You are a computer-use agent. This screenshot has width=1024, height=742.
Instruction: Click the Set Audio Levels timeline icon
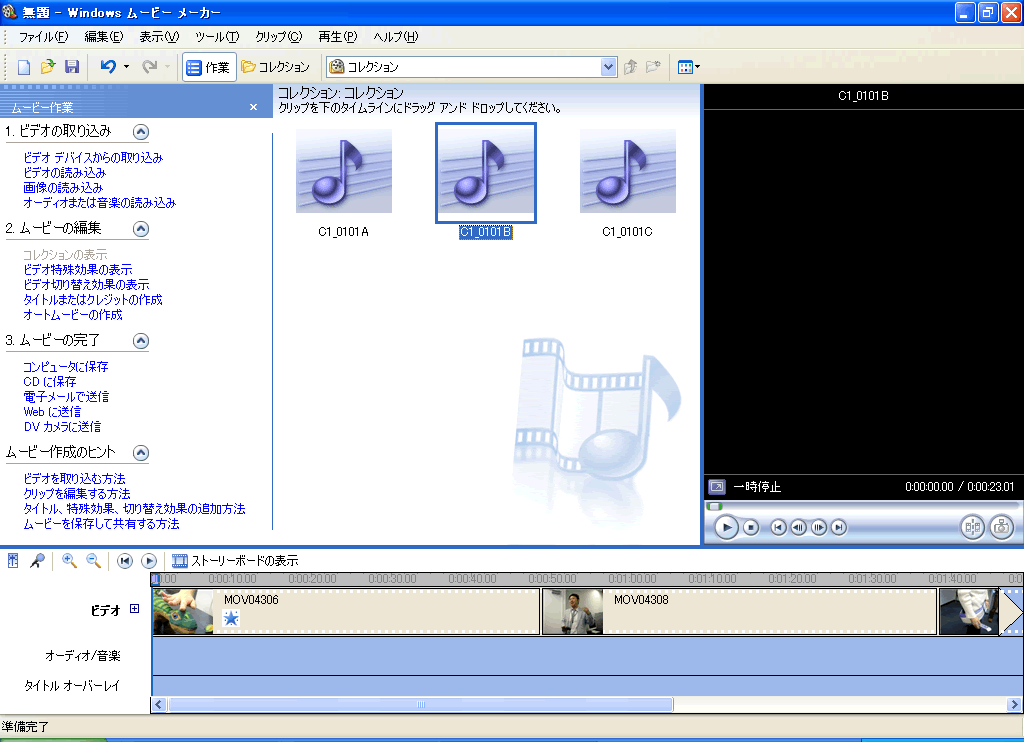13,561
